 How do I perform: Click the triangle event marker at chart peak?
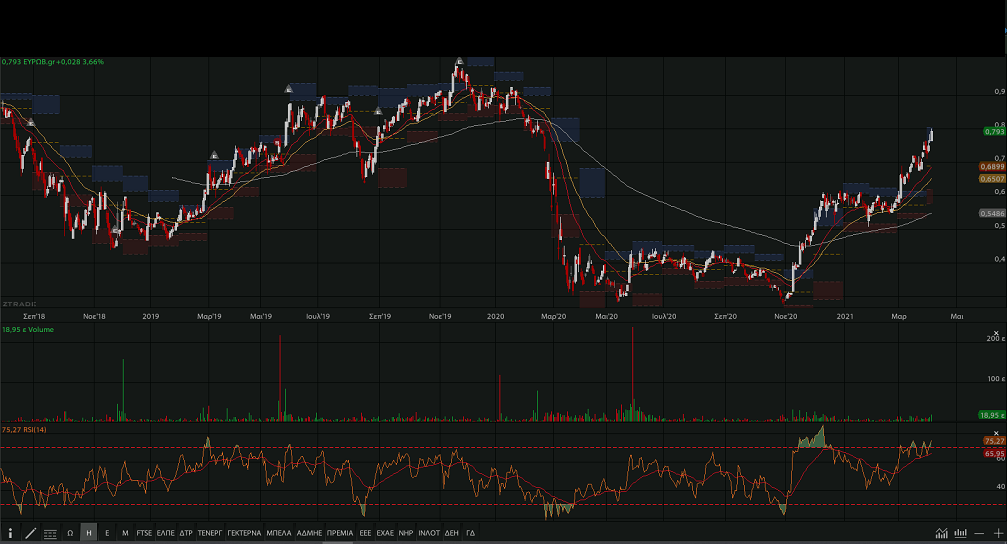tap(459, 62)
